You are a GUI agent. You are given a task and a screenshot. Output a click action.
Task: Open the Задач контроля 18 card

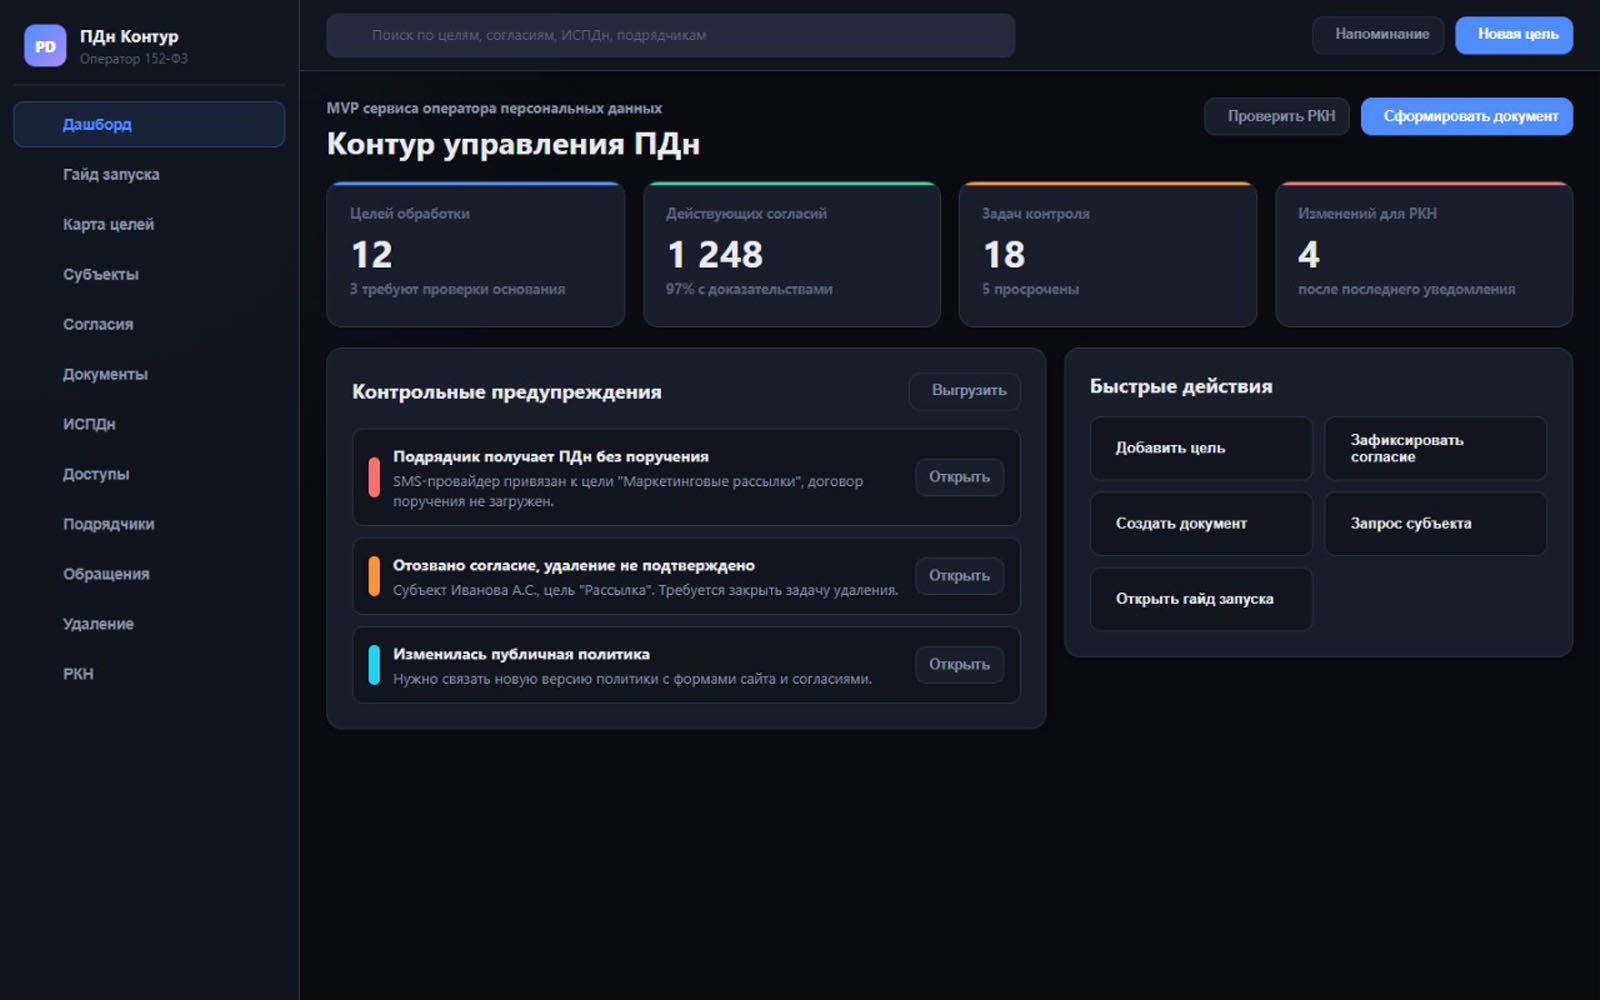1108,254
